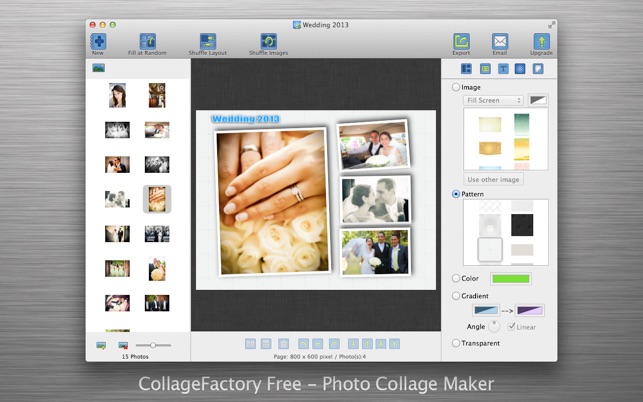Select the three-people outdoor collage photo
Image resolution: width=643 pixels, height=402 pixels.
click(x=375, y=252)
